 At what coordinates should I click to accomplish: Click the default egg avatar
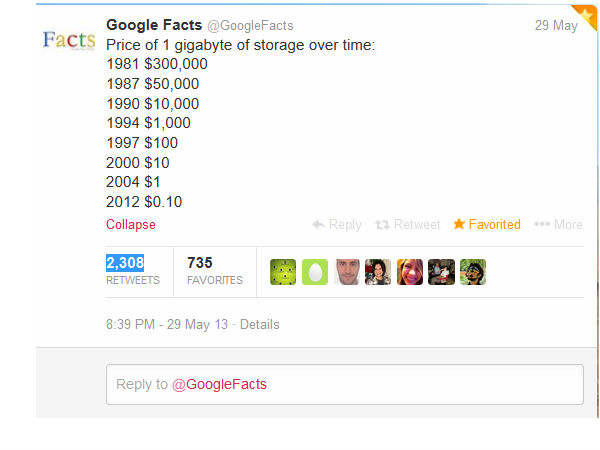[x=315, y=272]
